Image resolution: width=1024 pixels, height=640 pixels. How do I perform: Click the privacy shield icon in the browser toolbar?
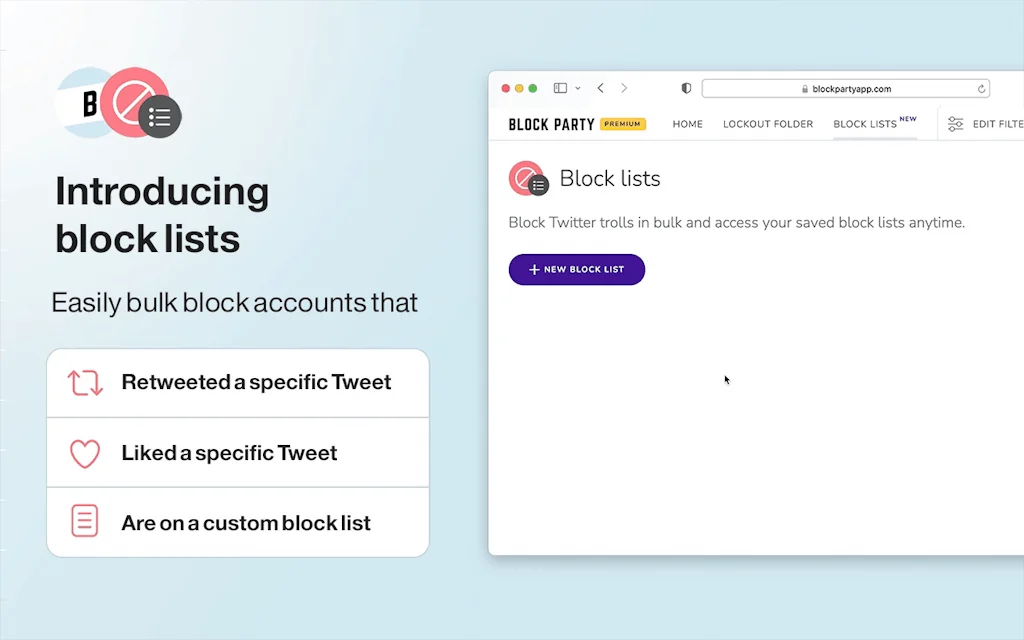[x=685, y=88]
